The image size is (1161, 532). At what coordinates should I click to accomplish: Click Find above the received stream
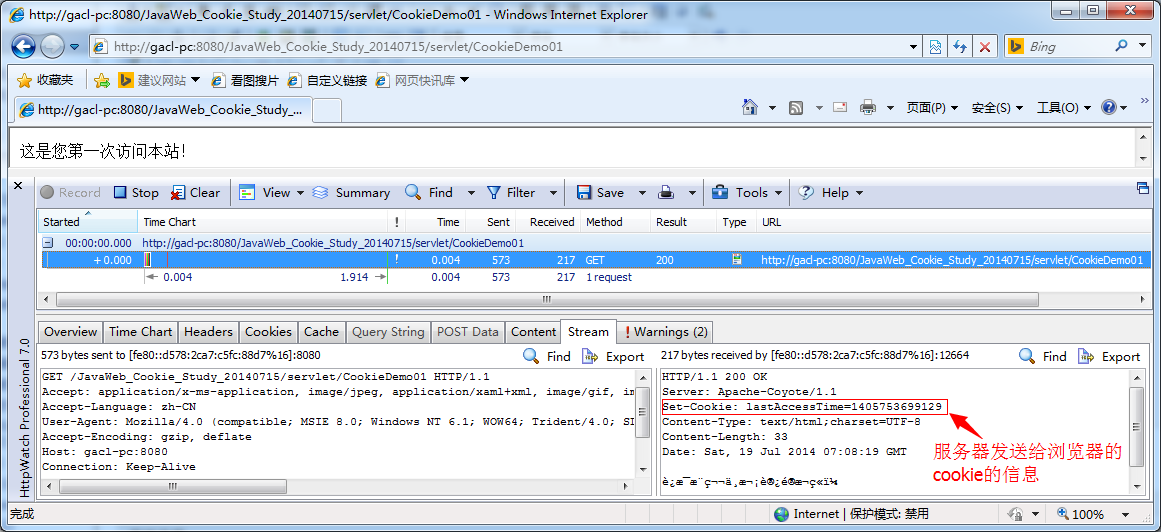click(1043, 356)
